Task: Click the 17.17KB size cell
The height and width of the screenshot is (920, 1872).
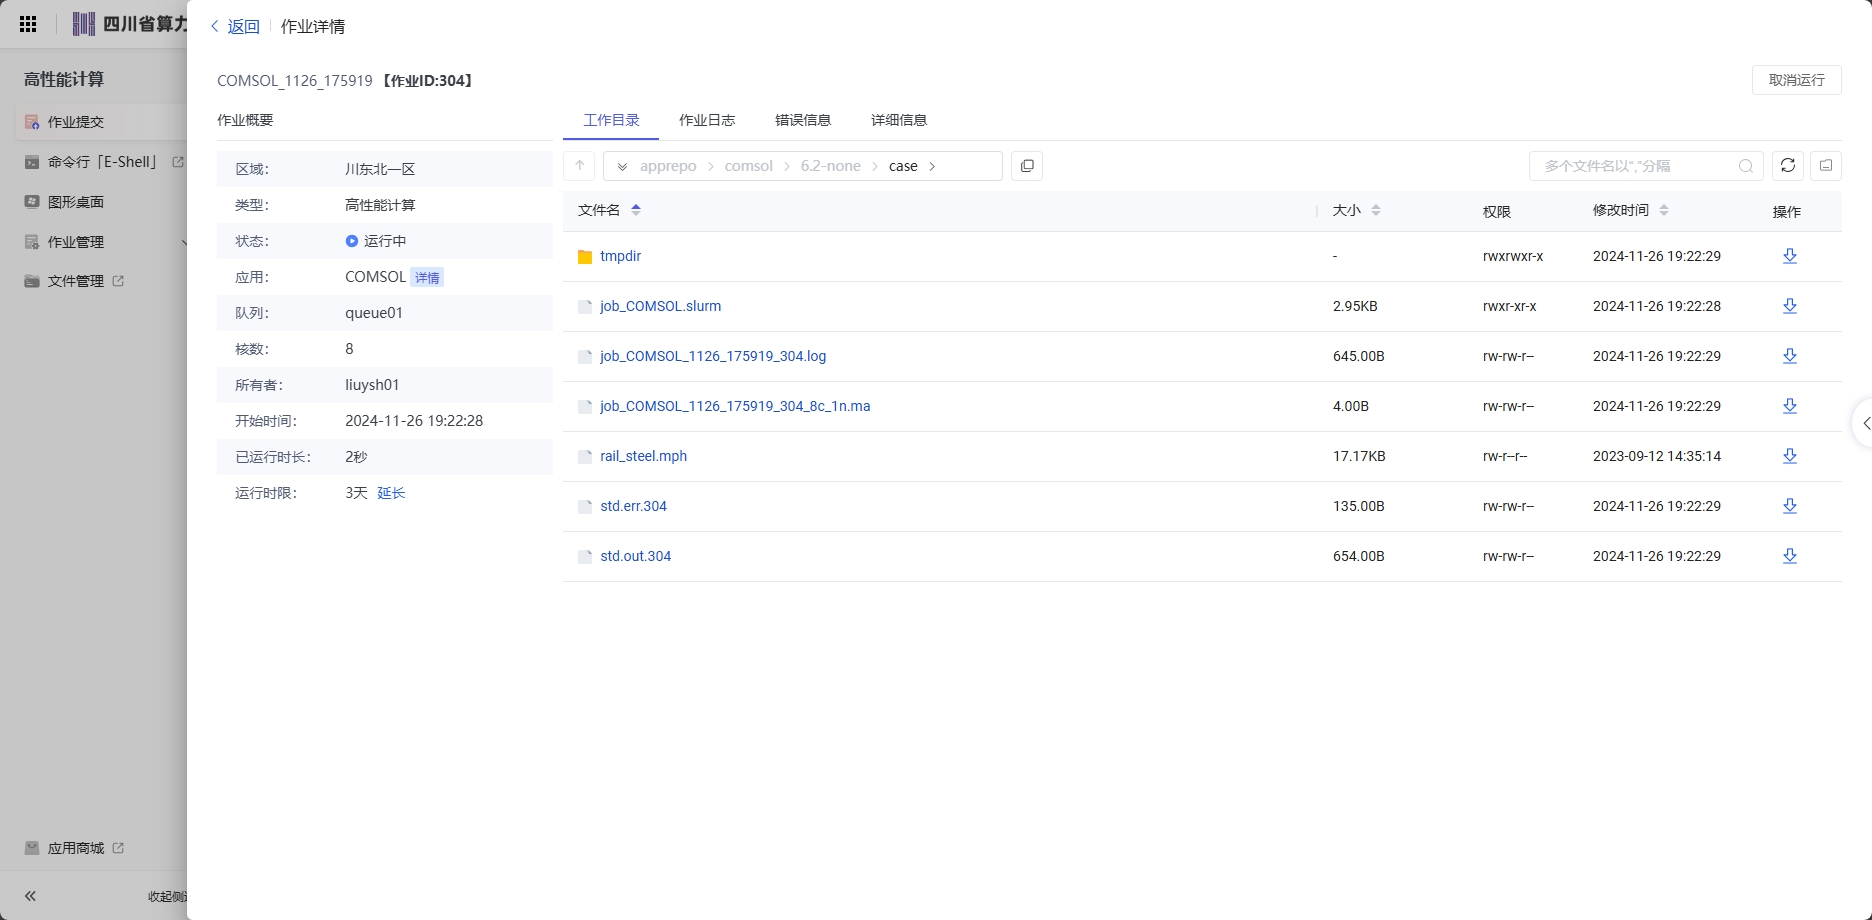Action: click(1359, 456)
